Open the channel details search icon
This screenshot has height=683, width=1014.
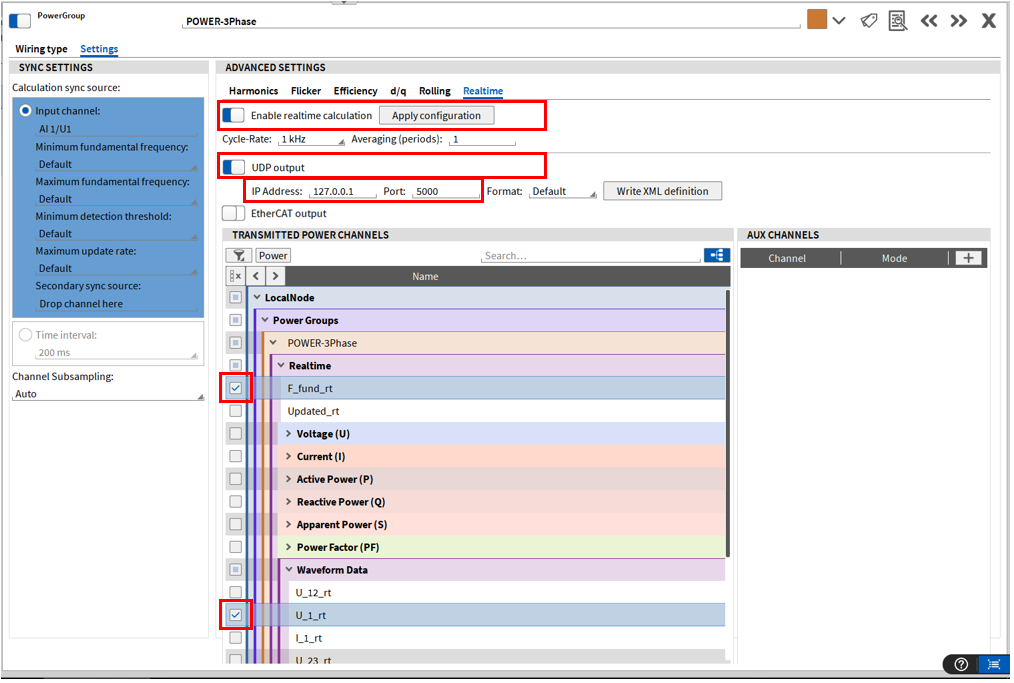pos(898,21)
